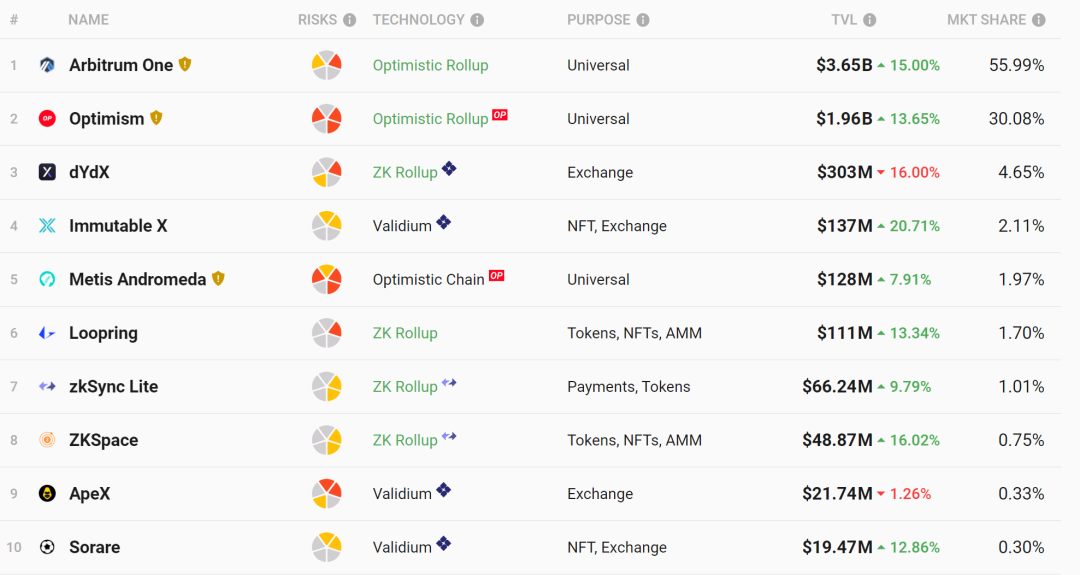
Task: Sort by the TECHNOLOGY column header
Action: (x=419, y=20)
